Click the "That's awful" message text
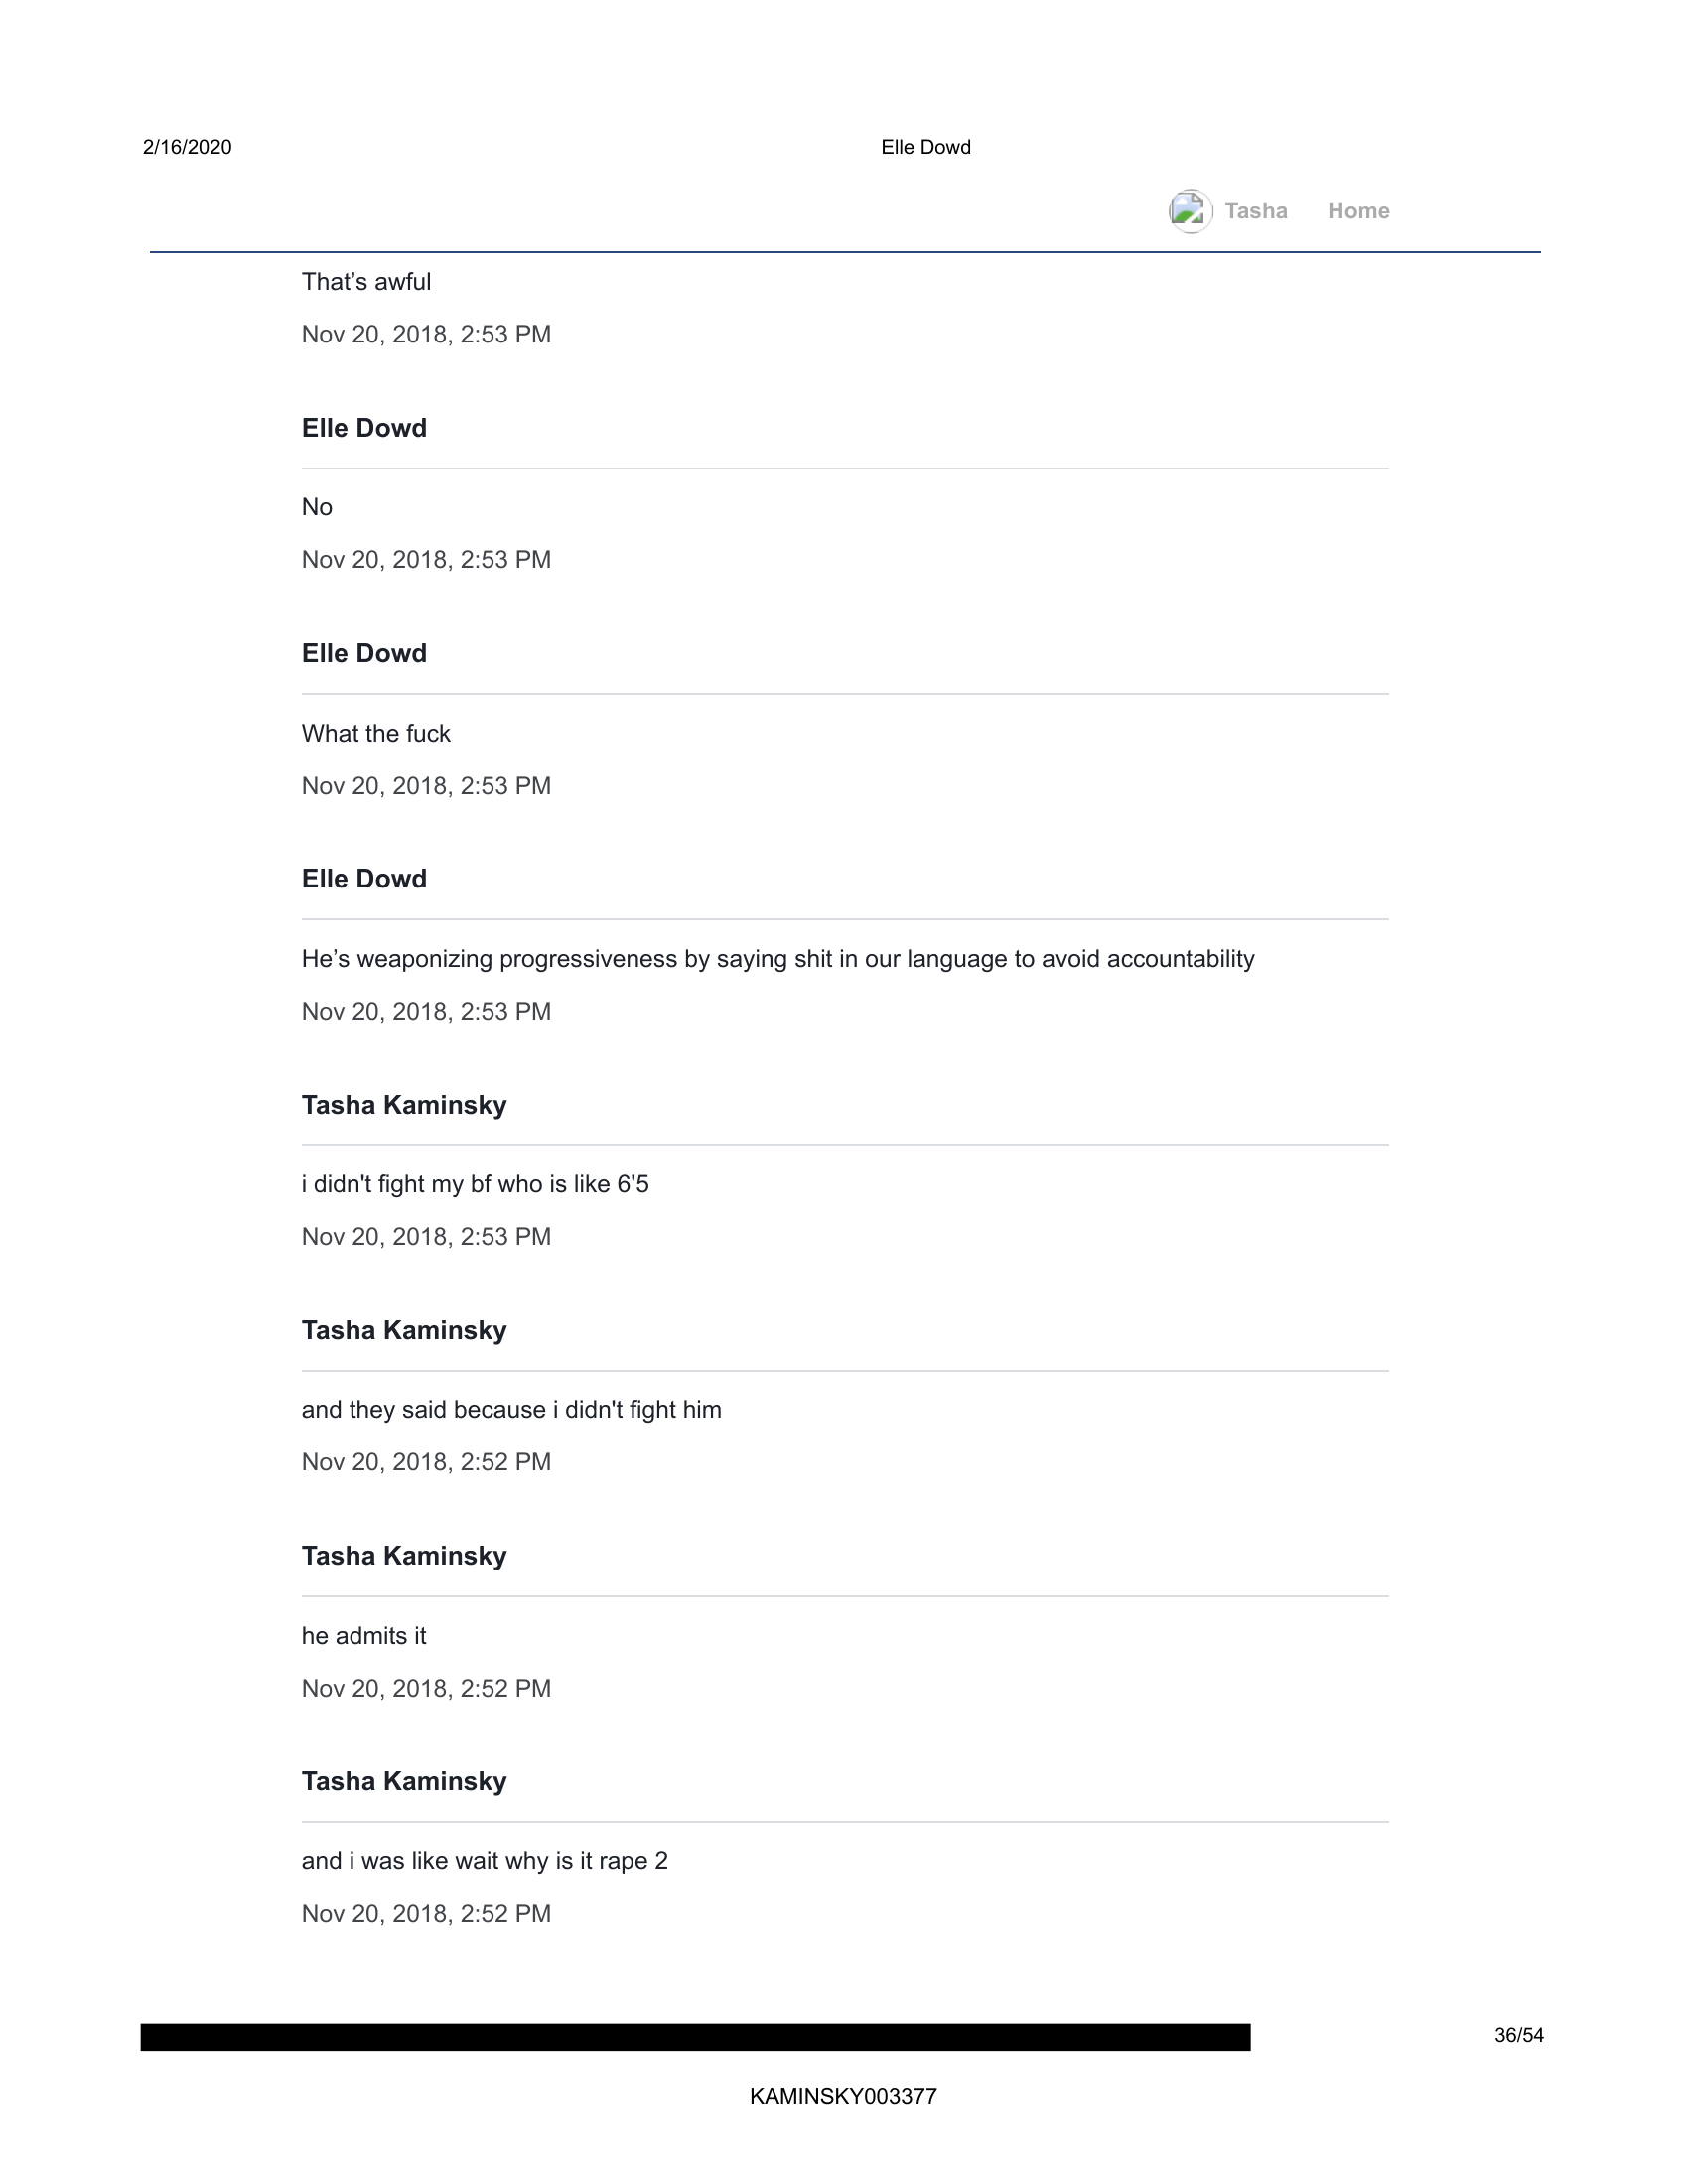The height and width of the screenshot is (2184, 1688). click(x=366, y=282)
